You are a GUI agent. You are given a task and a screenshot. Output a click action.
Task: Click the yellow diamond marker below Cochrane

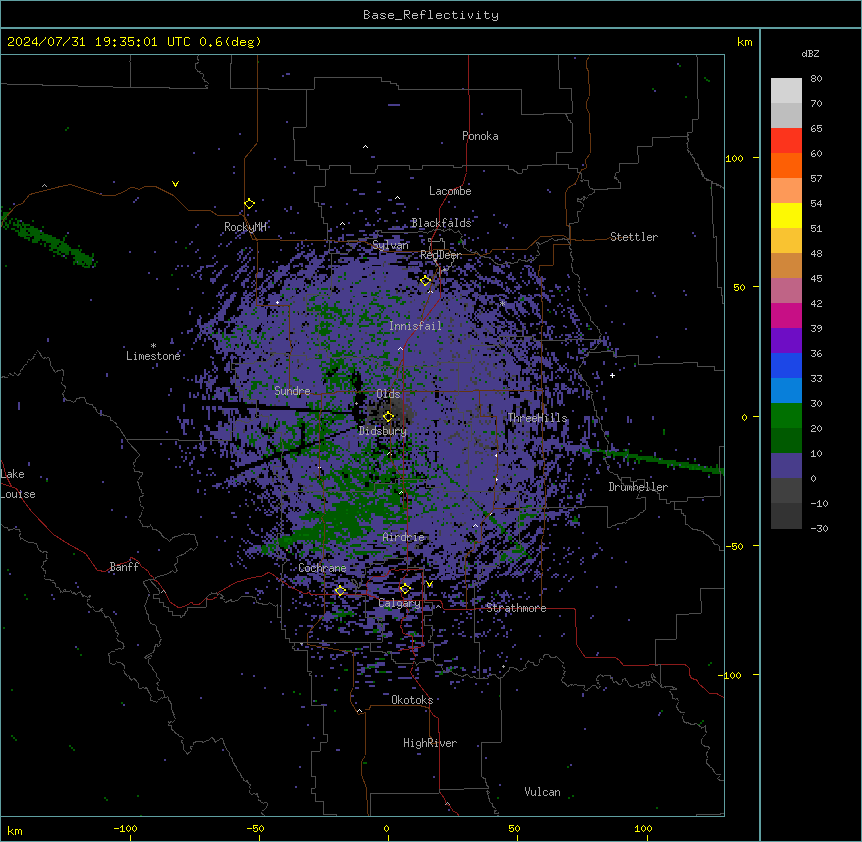coord(340,590)
